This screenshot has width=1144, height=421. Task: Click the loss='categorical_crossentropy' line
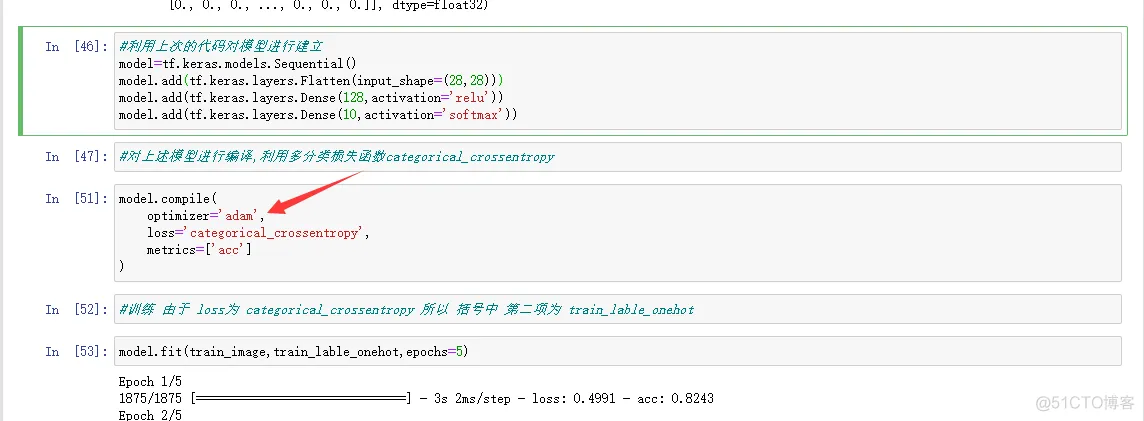point(258,233)
